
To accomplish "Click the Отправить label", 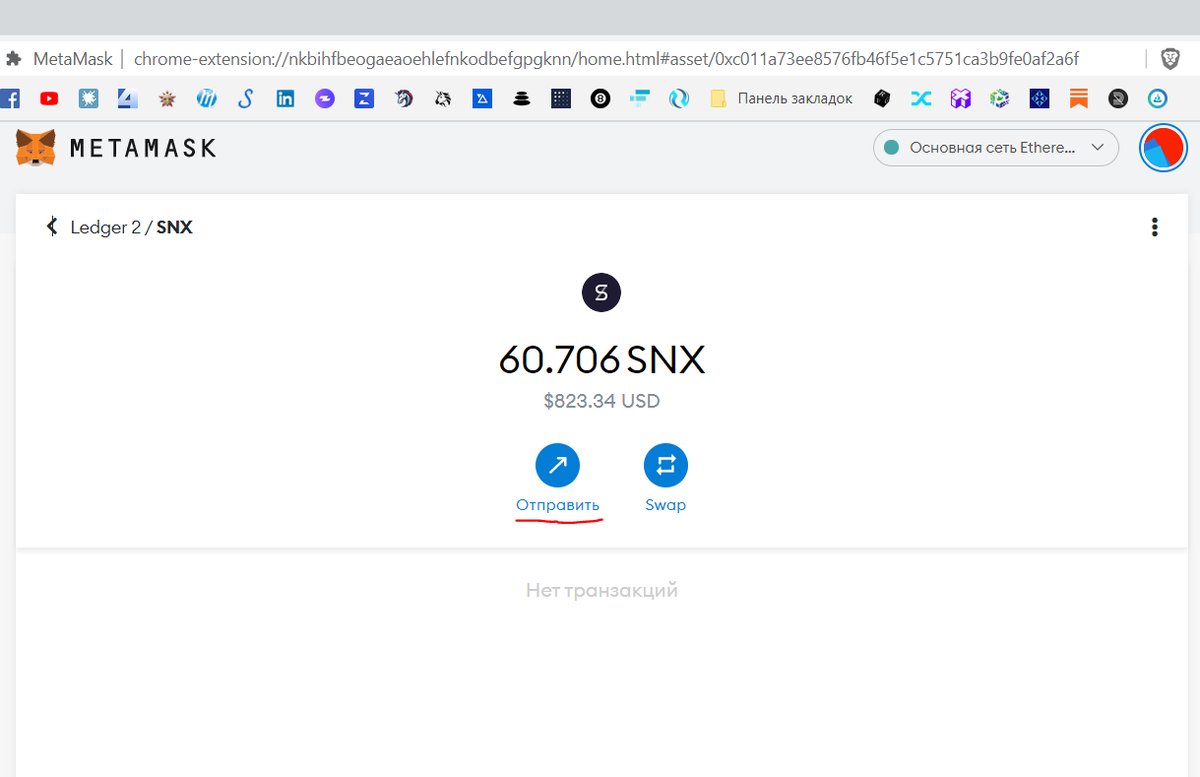I will [558, 505].
